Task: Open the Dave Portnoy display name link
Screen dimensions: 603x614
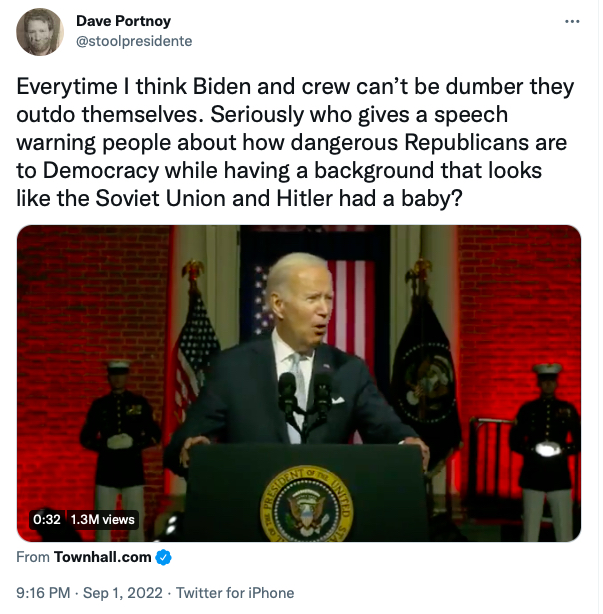Action: (x=123, y=21)
